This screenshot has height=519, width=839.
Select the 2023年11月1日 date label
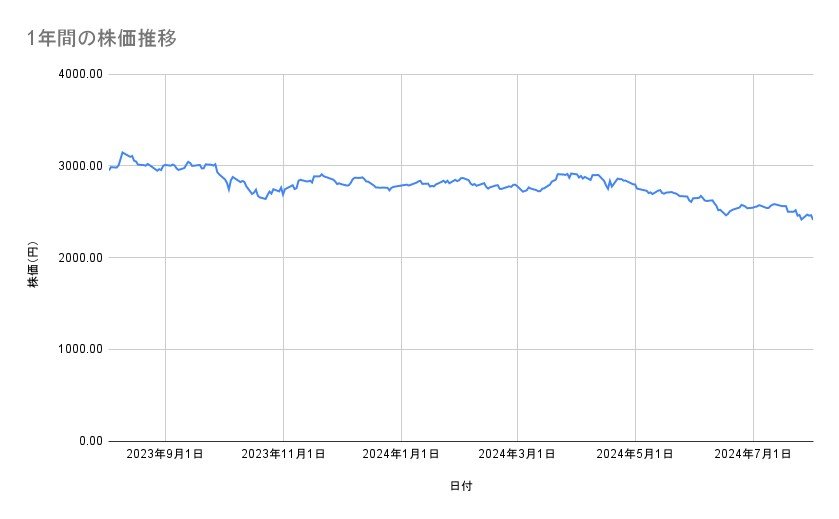point(283,455)
